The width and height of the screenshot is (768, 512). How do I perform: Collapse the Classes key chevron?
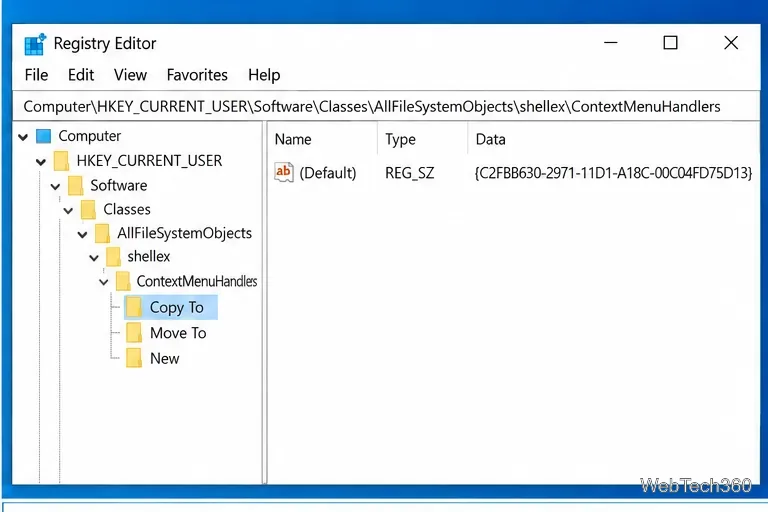[x=68, y=211]
